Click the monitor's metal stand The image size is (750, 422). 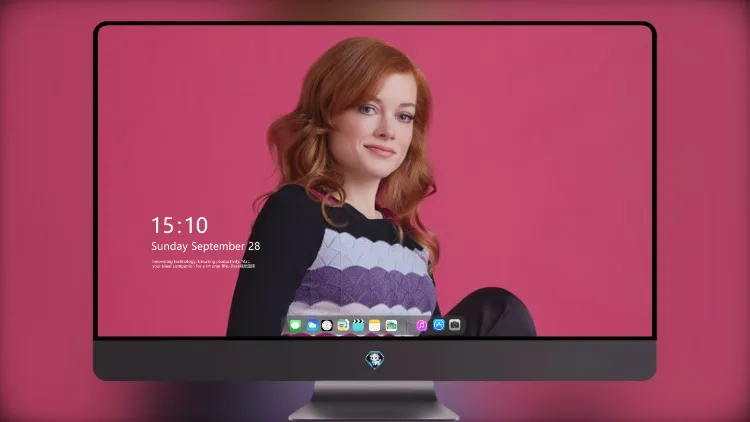point(374,400)
